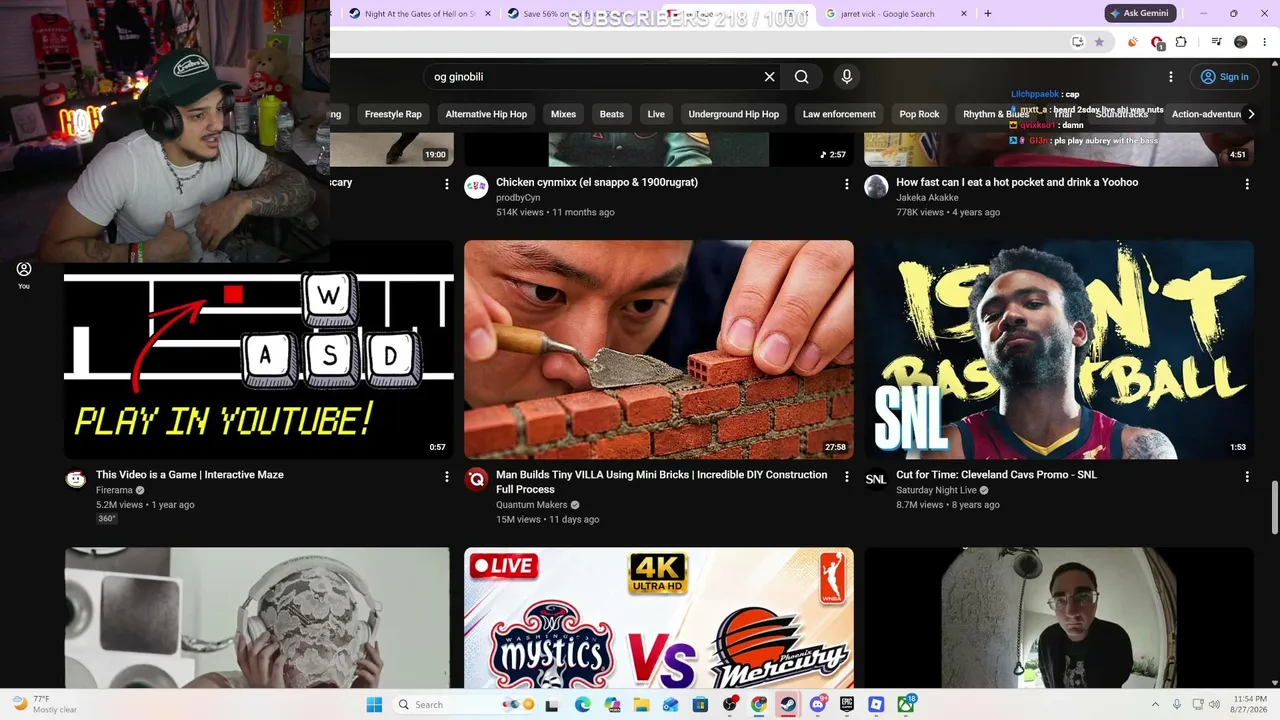Open Microsoft Edge from taskbar
The image size is (1280, 720).
(583, 704)
